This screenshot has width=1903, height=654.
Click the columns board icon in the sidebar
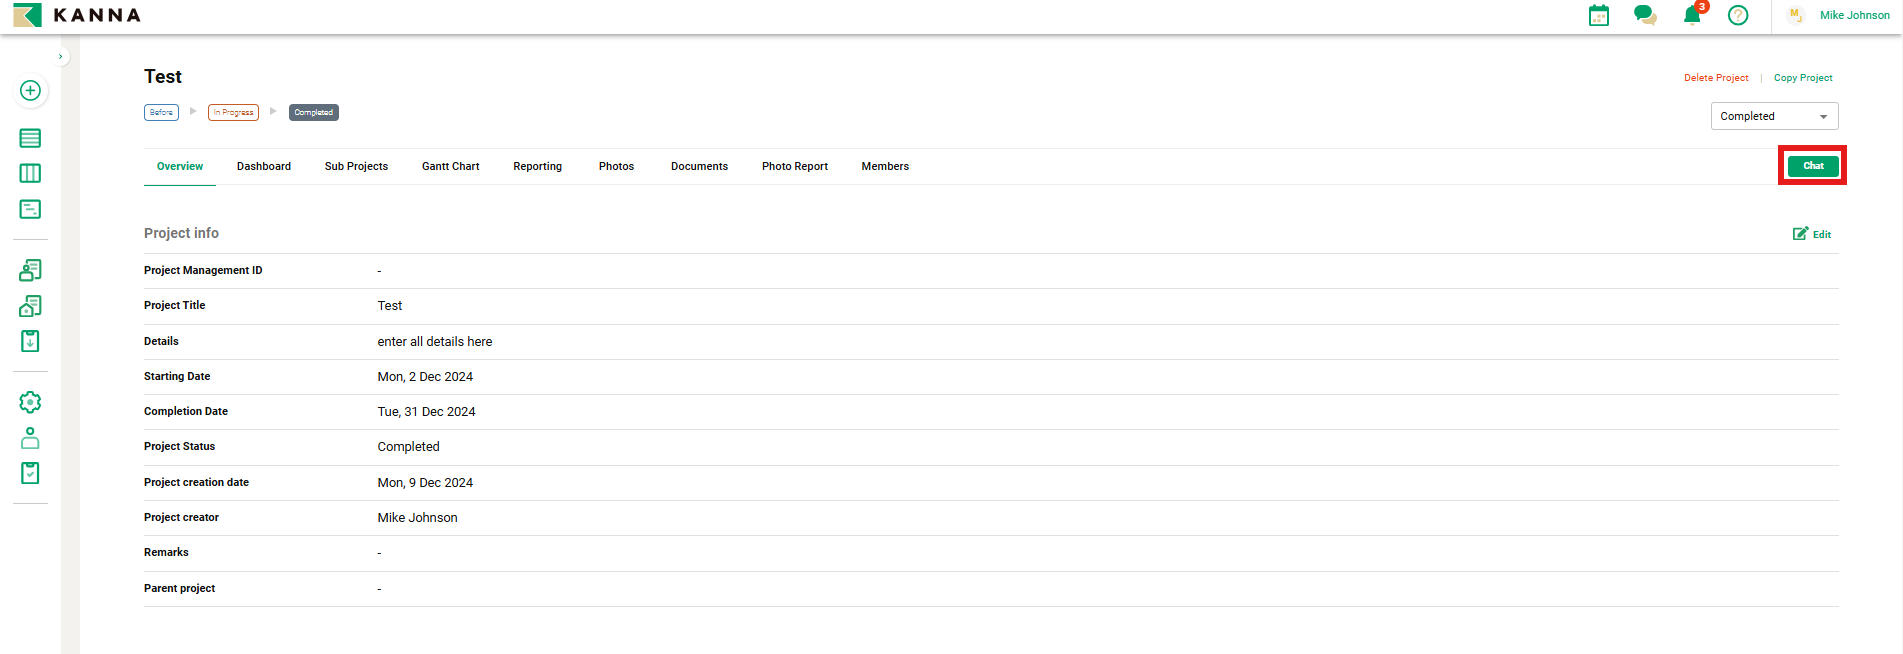click(x=30, y=174)
